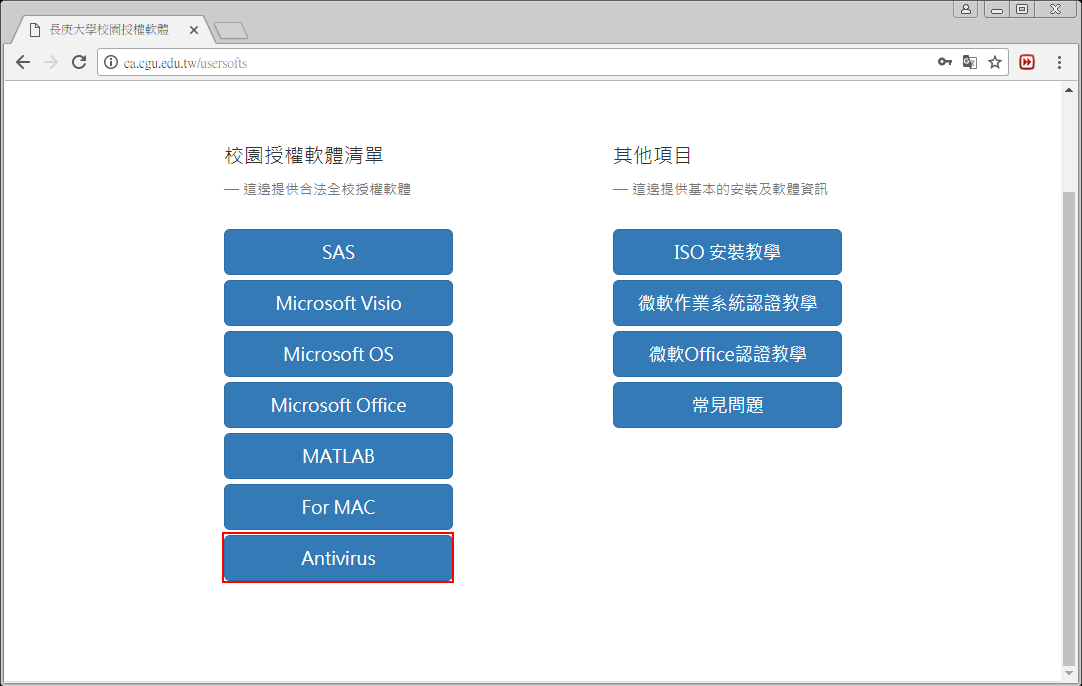This screenshot has height=686, width=1082.
Task: Click the translate page icon
Action: coord(969,62)
